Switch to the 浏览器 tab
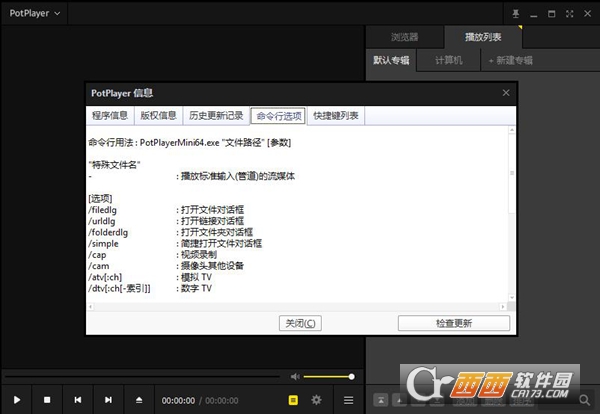The height and width of the screenshot is (414, 600). coord(405,38)
